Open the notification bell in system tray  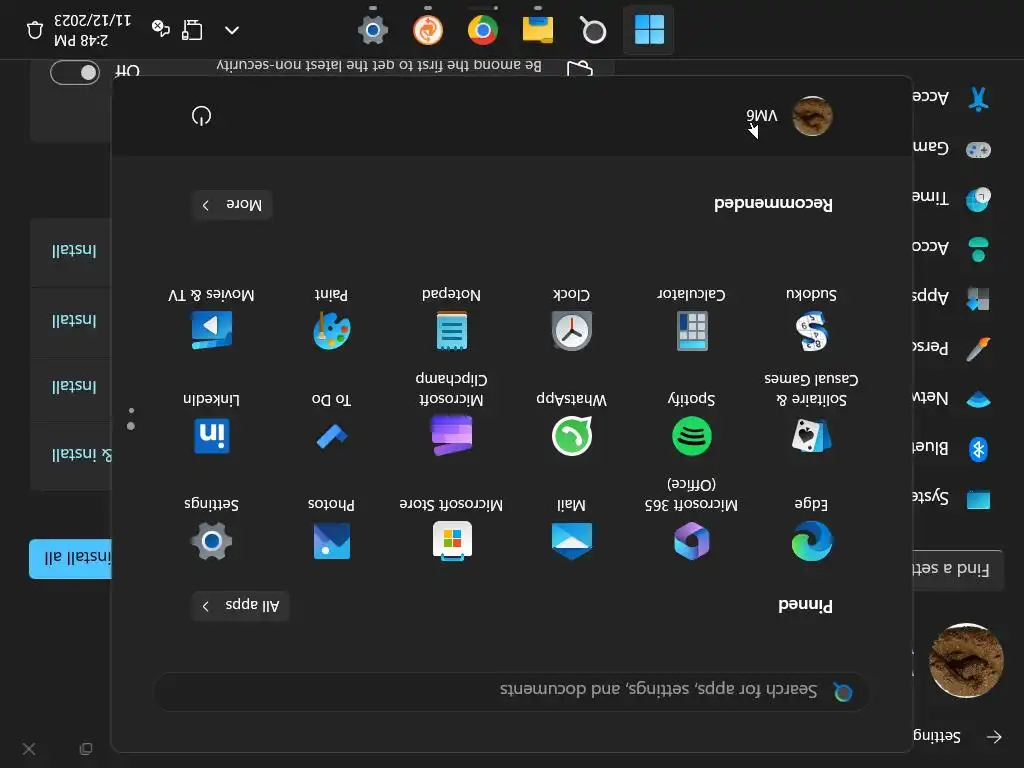tap(35, 30)
